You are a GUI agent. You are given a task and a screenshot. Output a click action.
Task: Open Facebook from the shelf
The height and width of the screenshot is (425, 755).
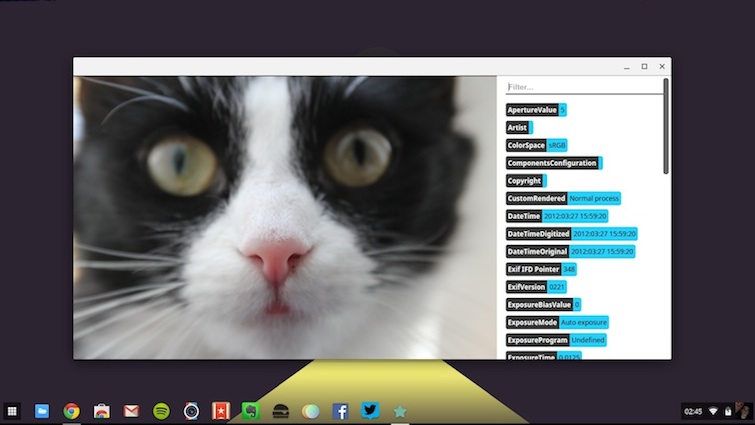pos(340,412)
